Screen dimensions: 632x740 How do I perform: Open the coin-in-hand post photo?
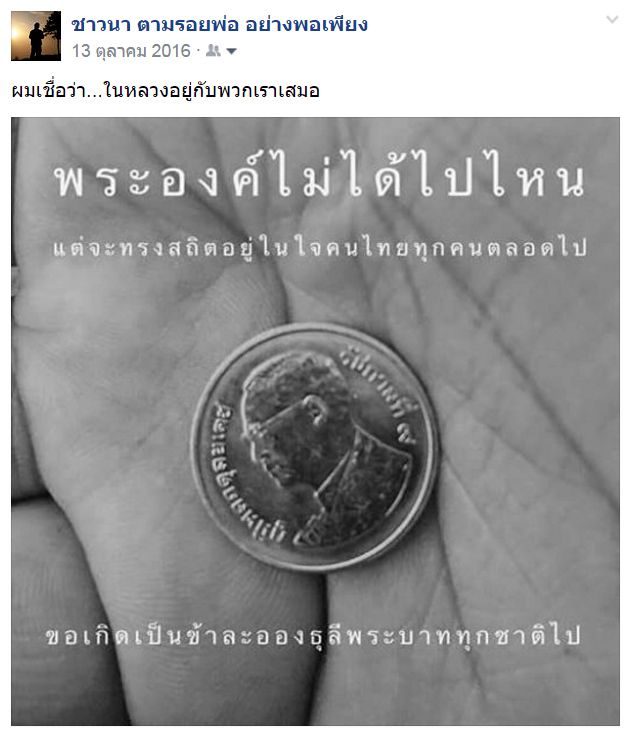[315, 421]
